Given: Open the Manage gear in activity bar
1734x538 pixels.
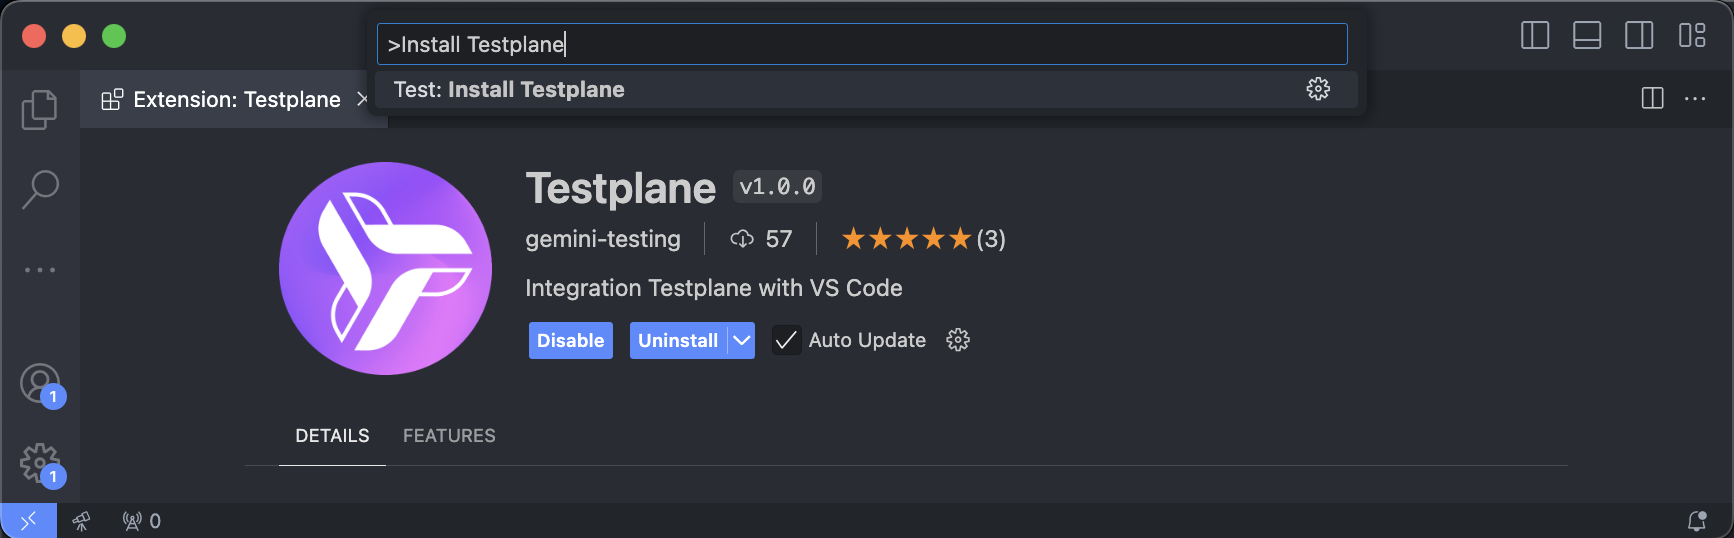Looking at the screenshot, I should (40, 463).
